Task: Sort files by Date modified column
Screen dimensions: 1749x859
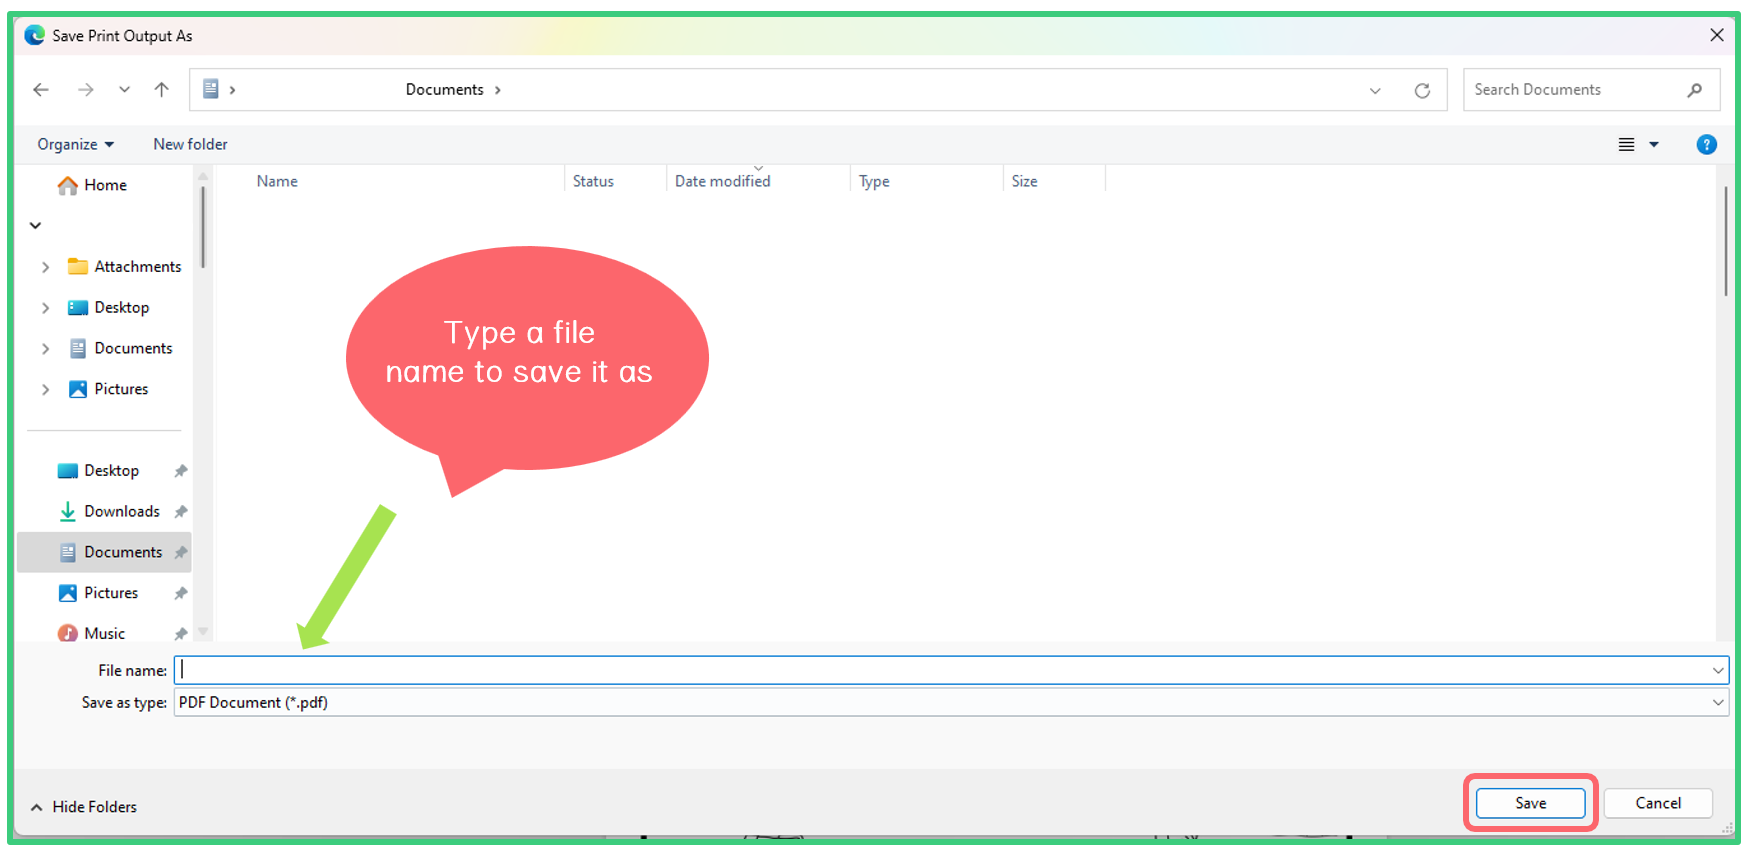Action: [x=722, y=182]
